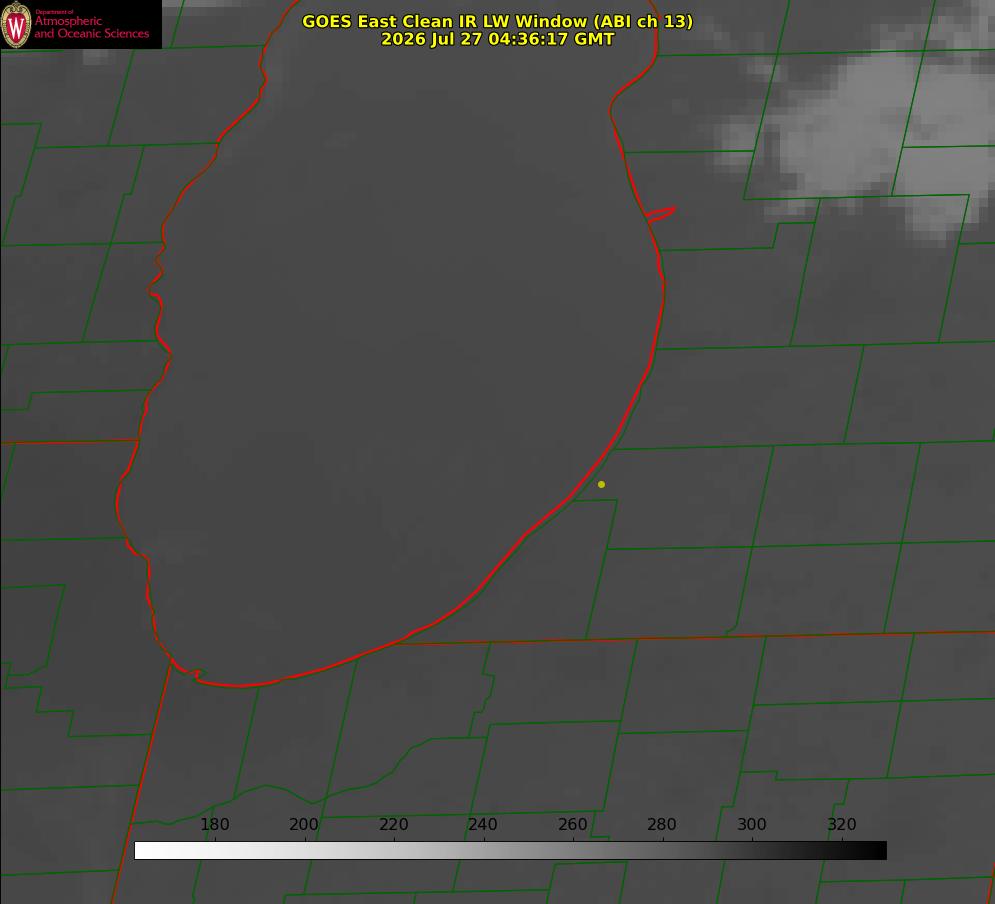Click the grayscale temperature colorbar
995x904 pixels.
510,850
